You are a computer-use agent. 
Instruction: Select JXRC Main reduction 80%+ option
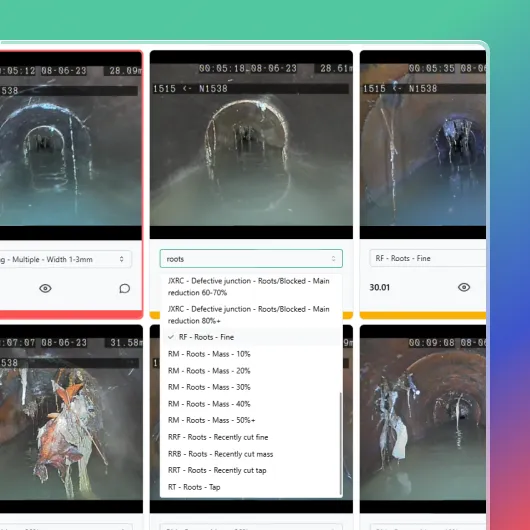click(251, 315)
